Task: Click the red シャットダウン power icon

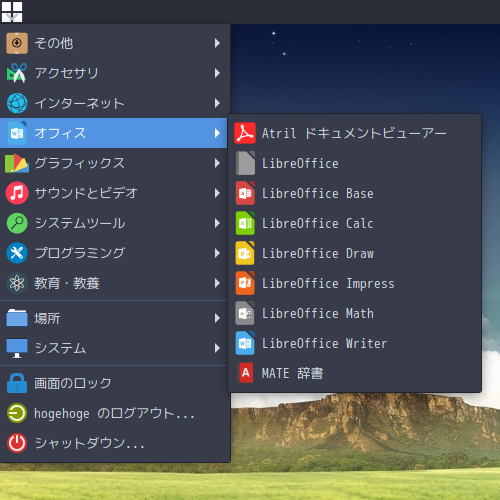Action: click(17, 443)
